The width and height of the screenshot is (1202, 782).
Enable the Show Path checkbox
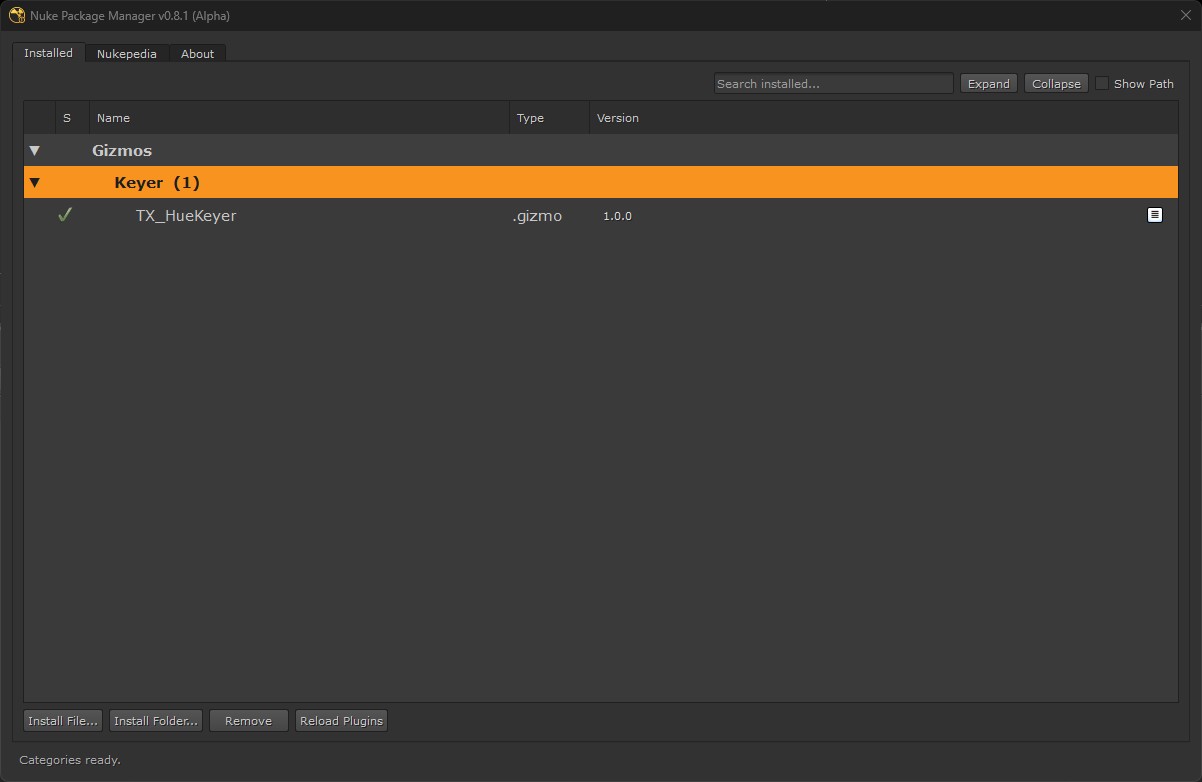pos(1102,84)
